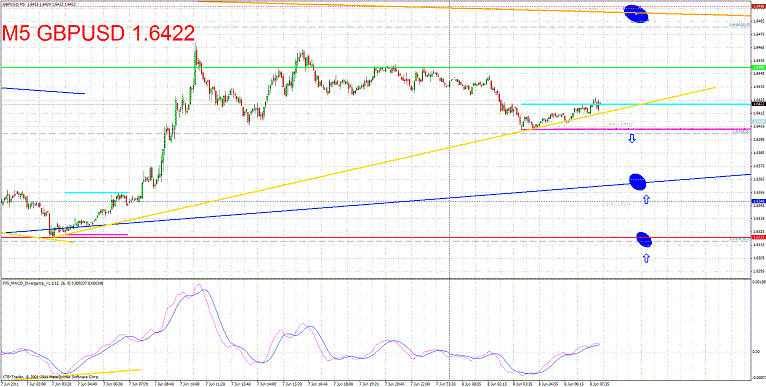
Task: Select the short blue line segment at upper left
Action: [43, 90]
